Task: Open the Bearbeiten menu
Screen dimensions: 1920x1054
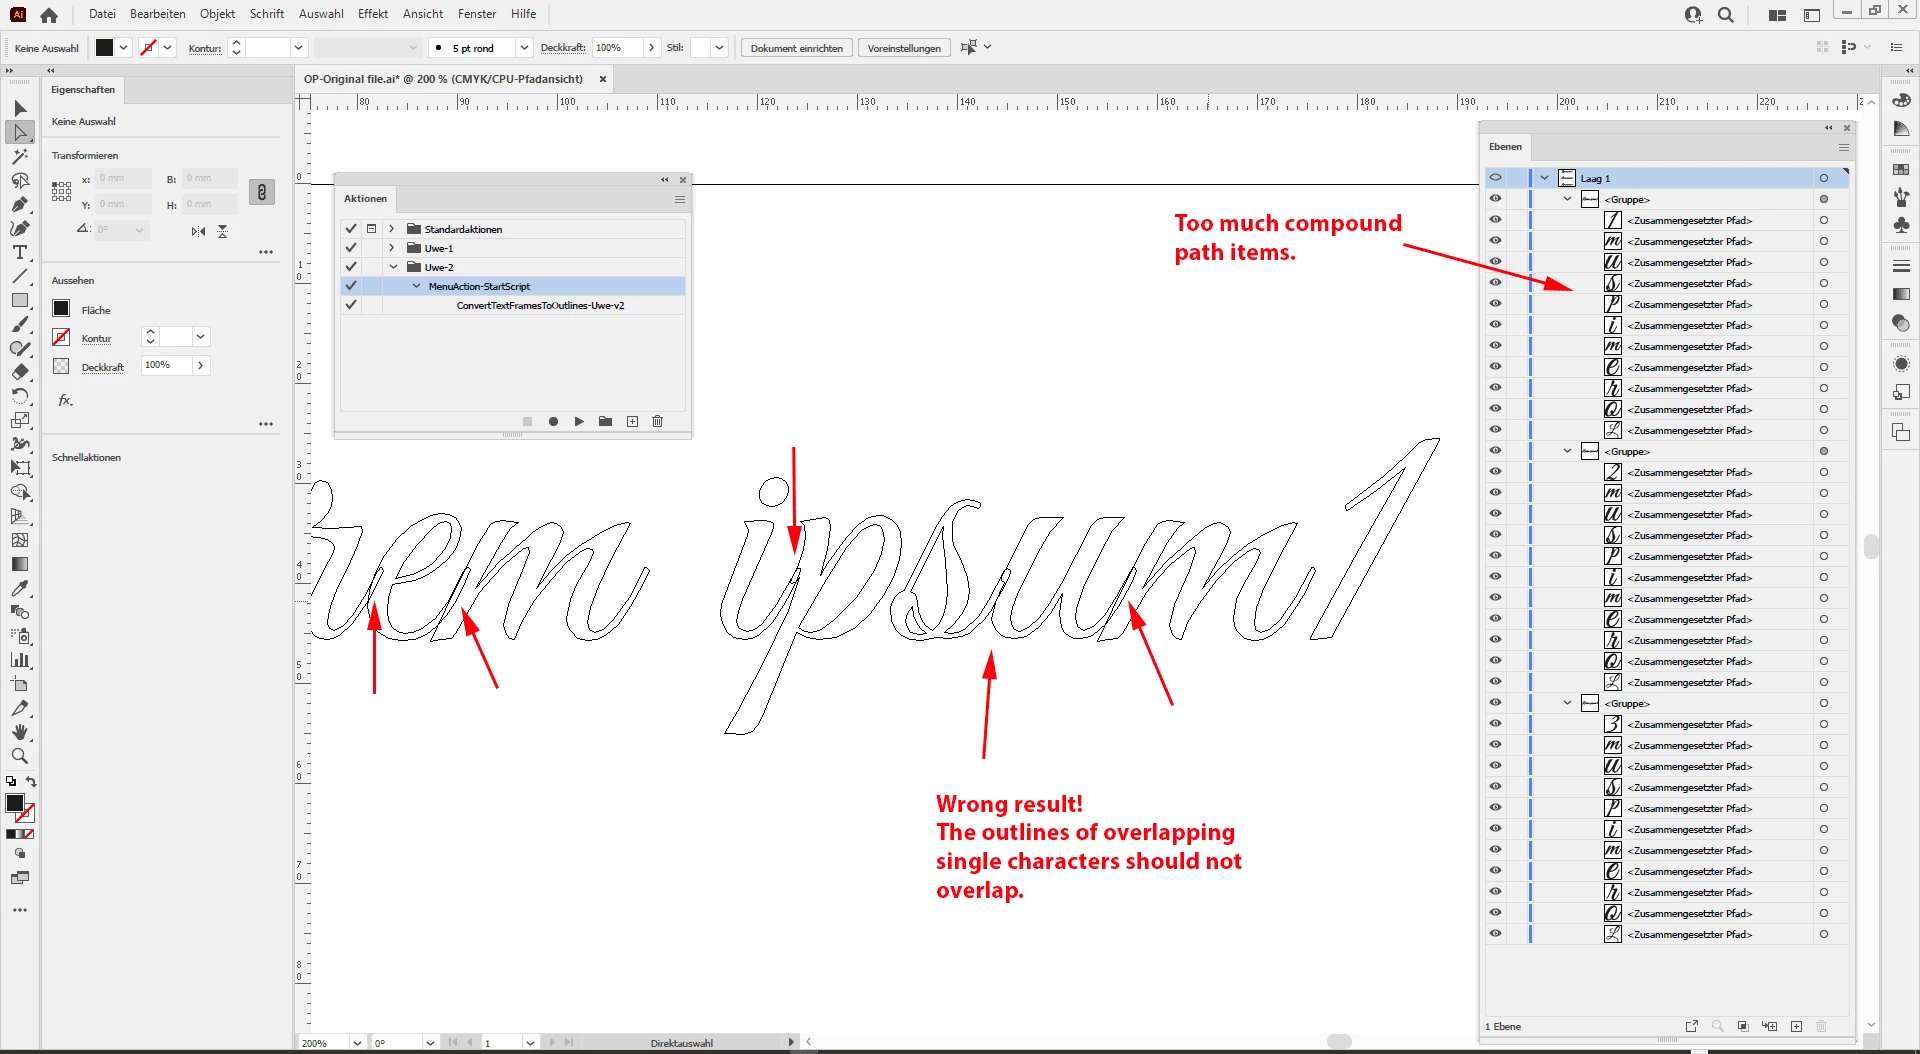Action: click(x=158, y=14)
